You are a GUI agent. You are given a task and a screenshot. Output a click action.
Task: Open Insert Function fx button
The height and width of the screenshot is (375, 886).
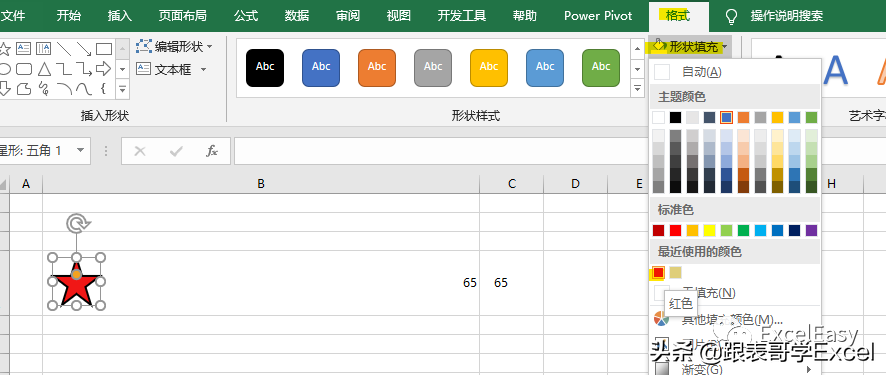click(212, 151)
